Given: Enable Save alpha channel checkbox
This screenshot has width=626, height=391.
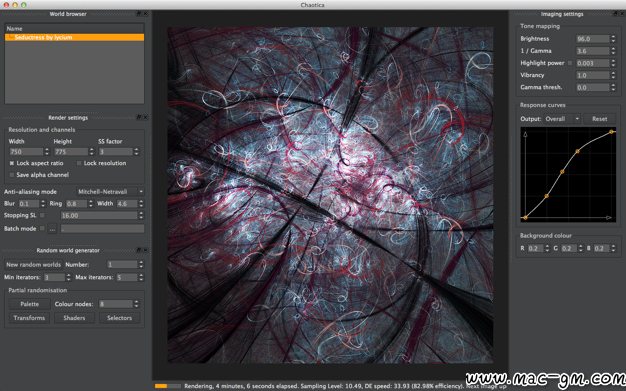Looking at the screenshot, I should click(12, 175).
